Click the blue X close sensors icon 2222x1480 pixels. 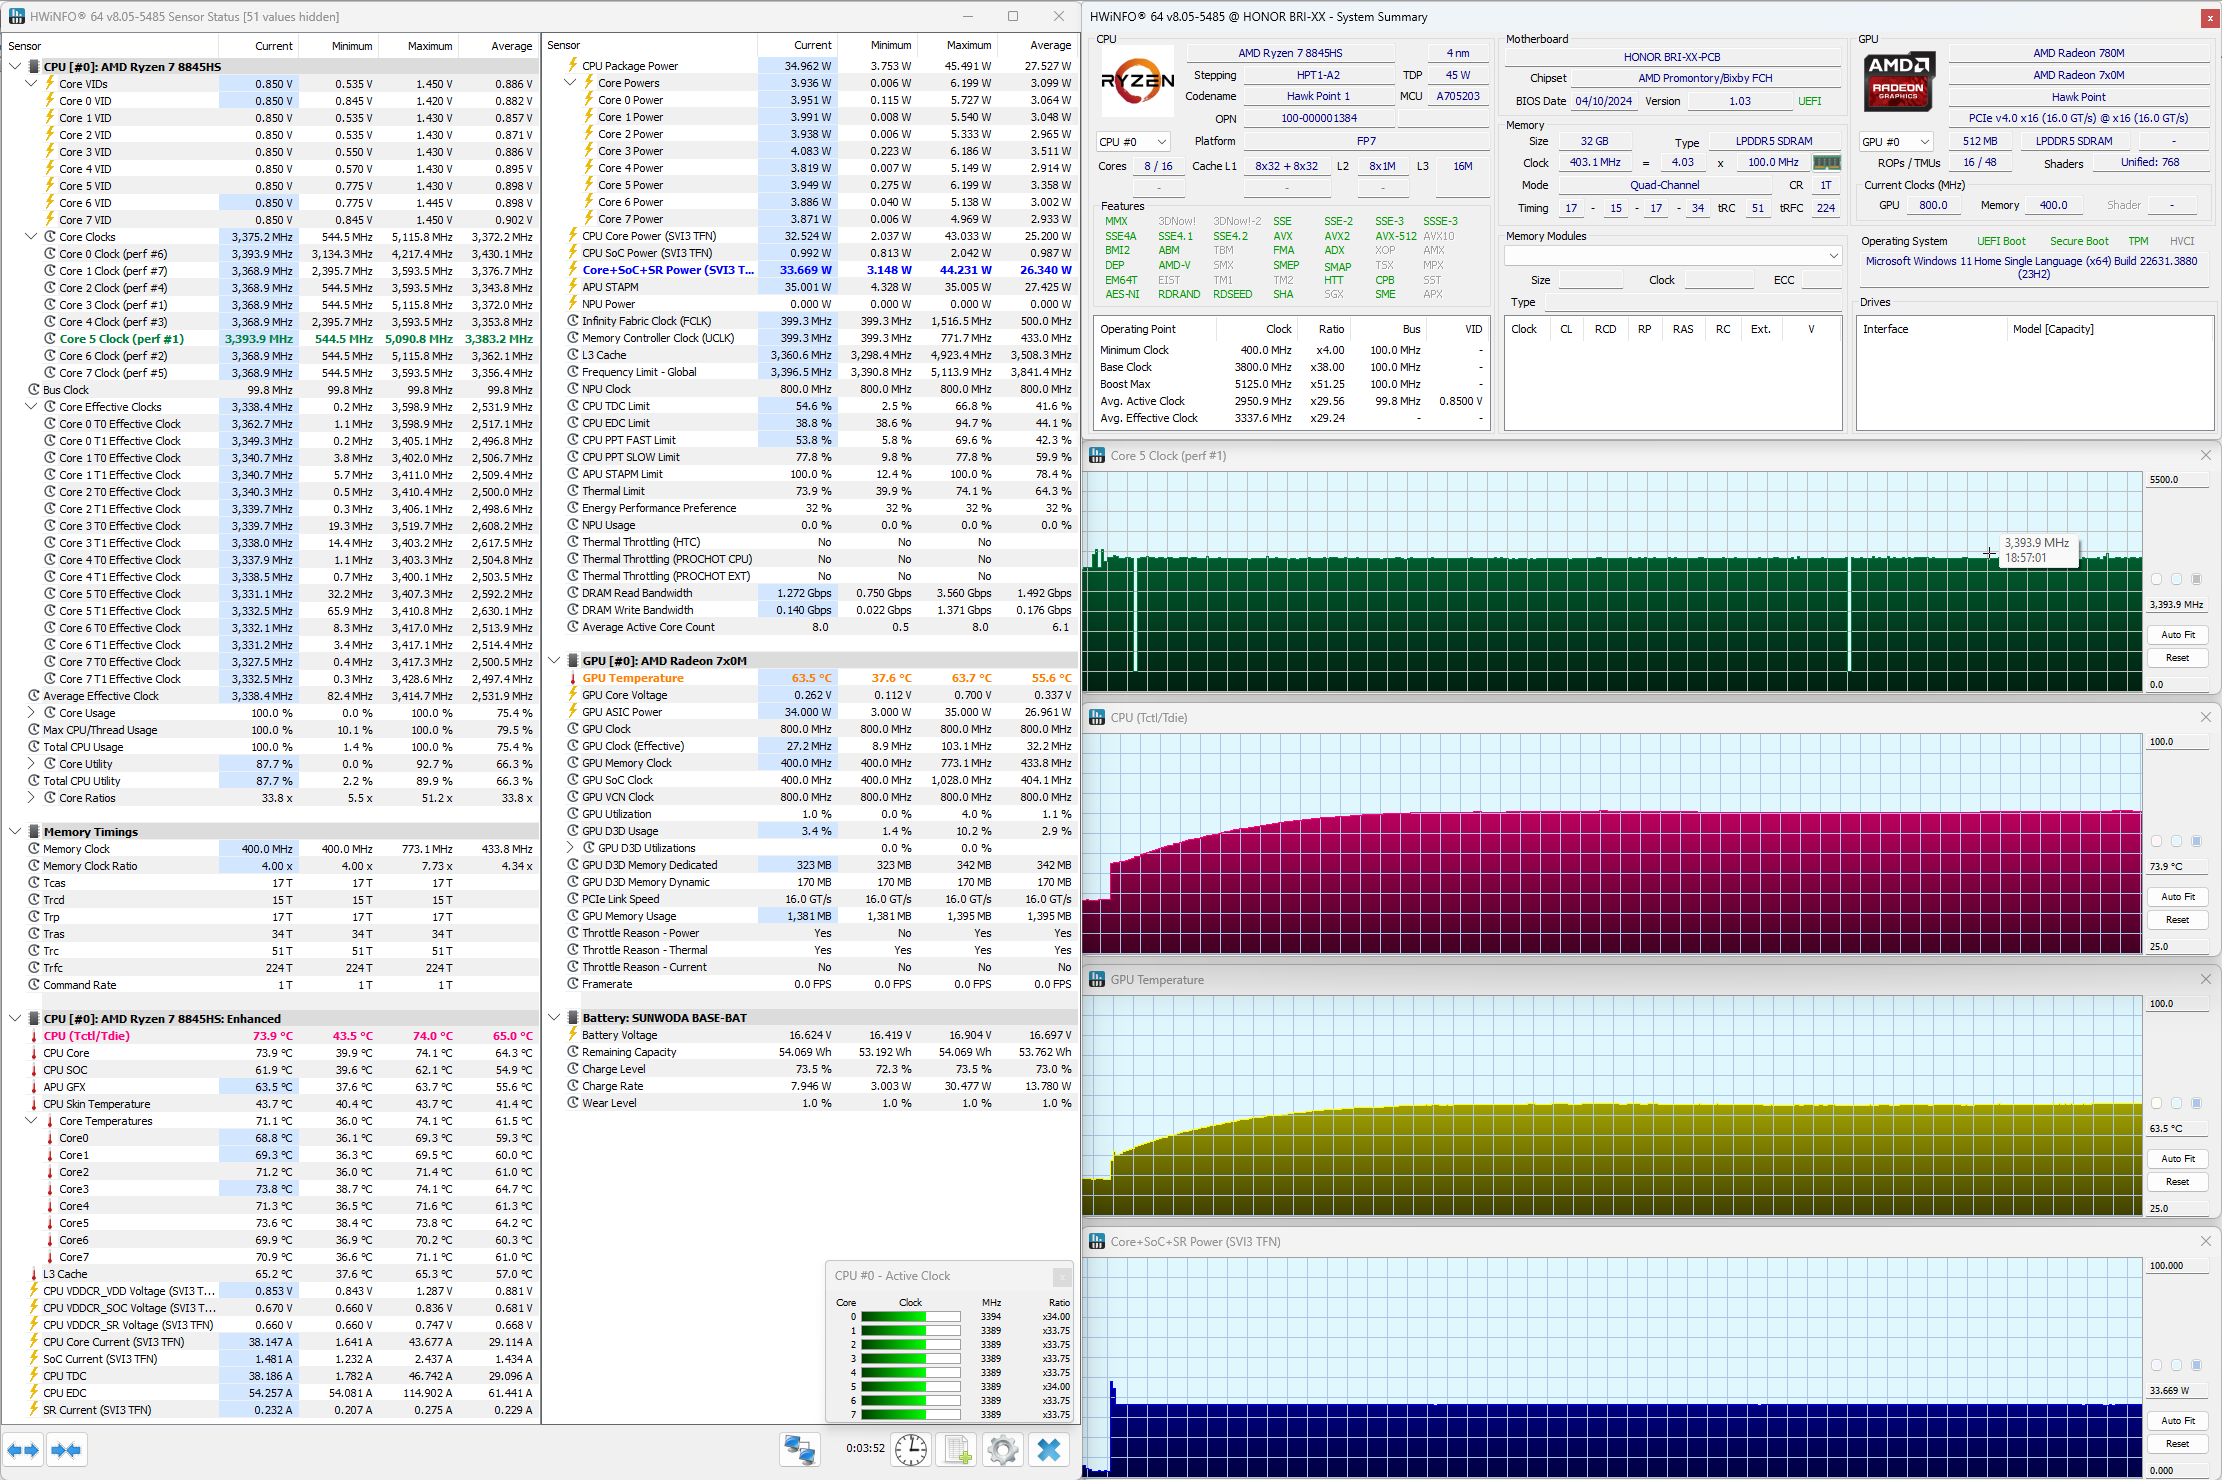coord(1048,1449)
